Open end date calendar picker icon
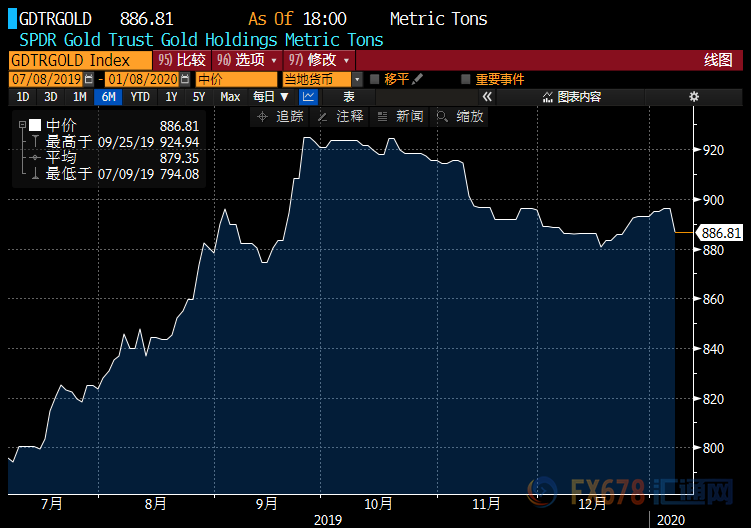This screenshot has width=751, height=528. point(186,79)
